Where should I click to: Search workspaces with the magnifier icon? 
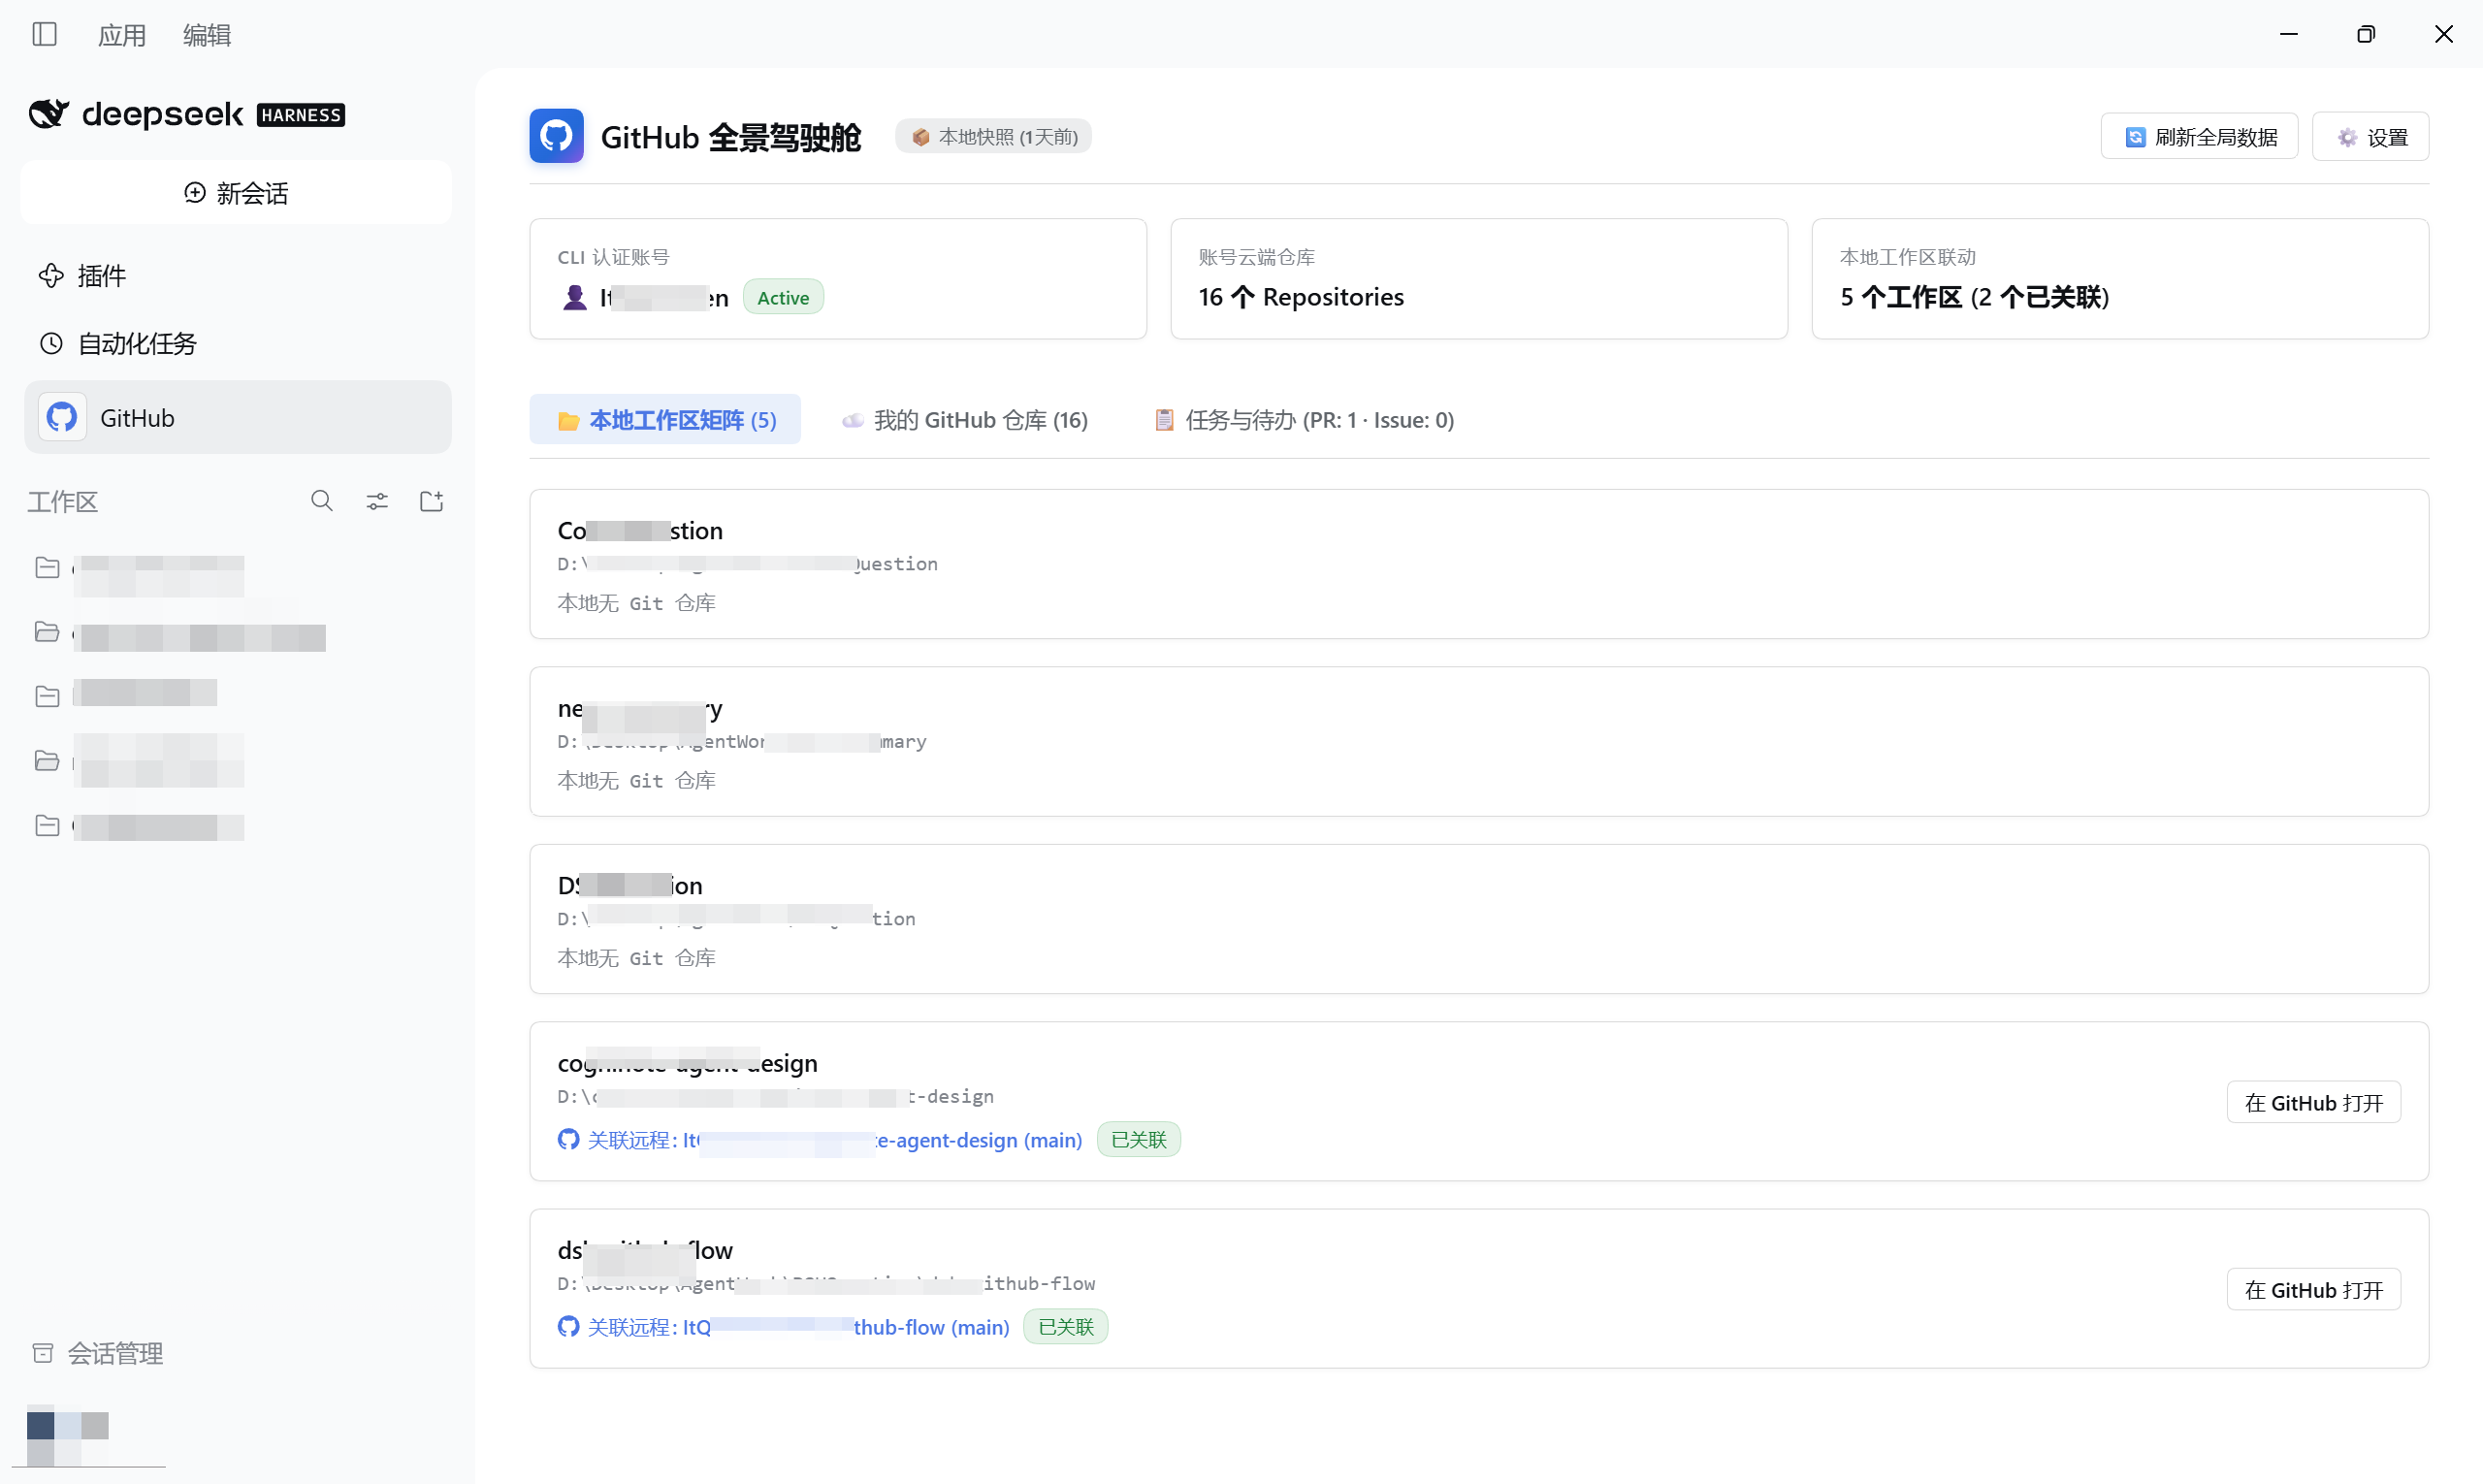pos(321,501)
